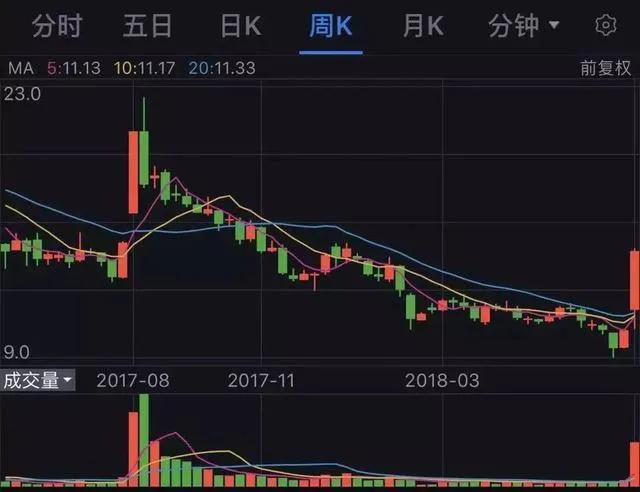Image resolution: width=640 pixels, height=492 pixels.
Task: Click the 2017-11 date axis marker
Action: [x=261, y=381]
